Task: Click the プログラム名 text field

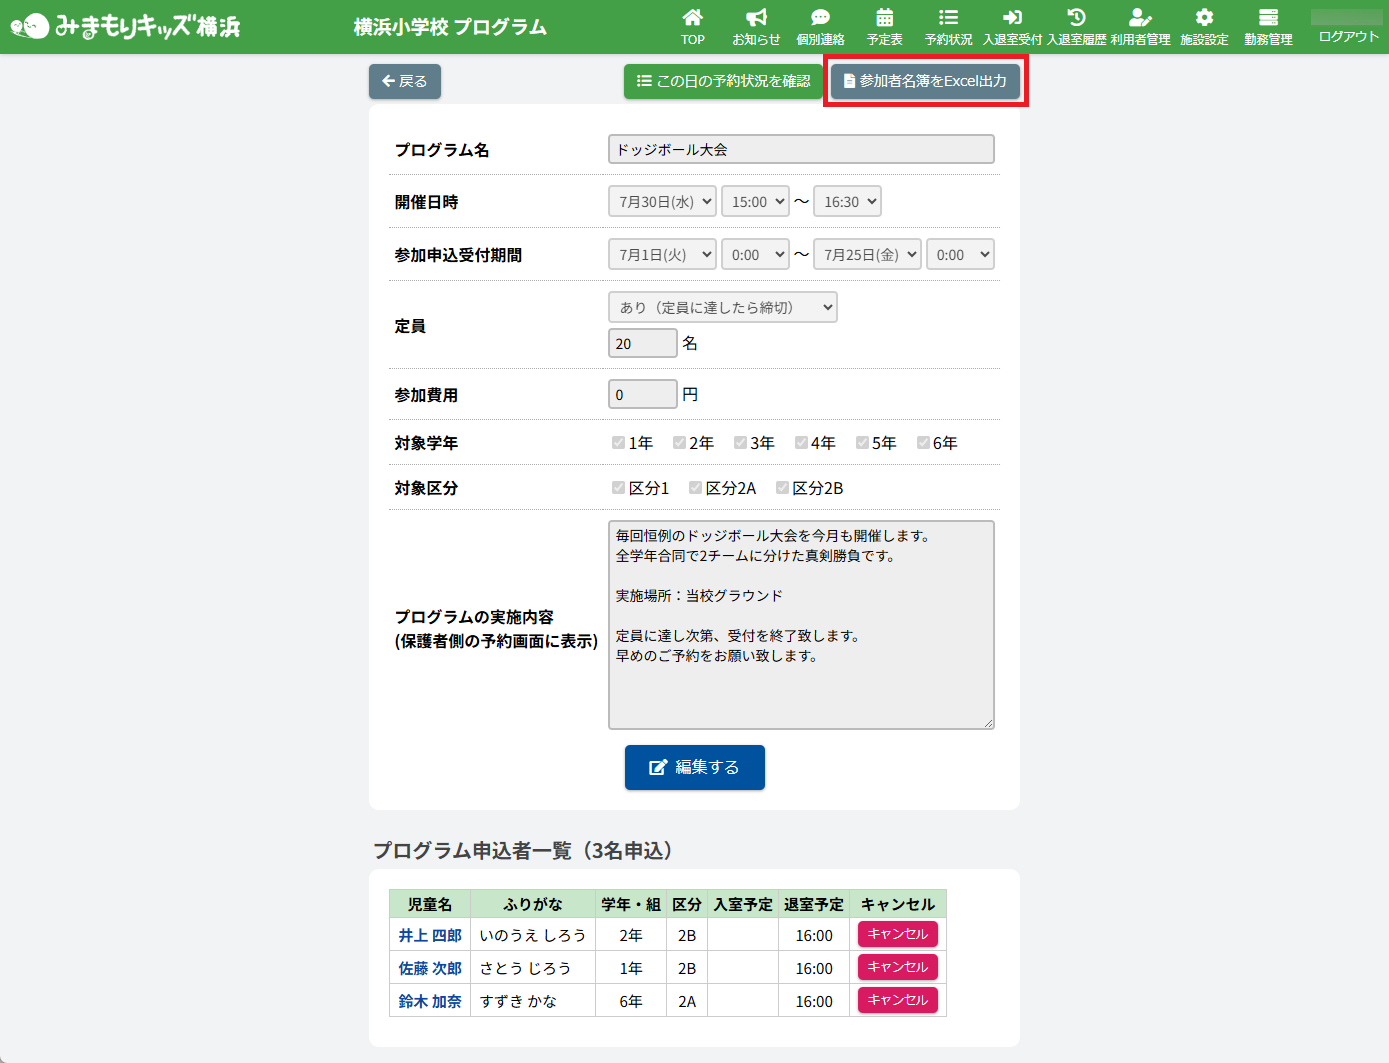Action: pyautogui.click(x=800, y=149)
